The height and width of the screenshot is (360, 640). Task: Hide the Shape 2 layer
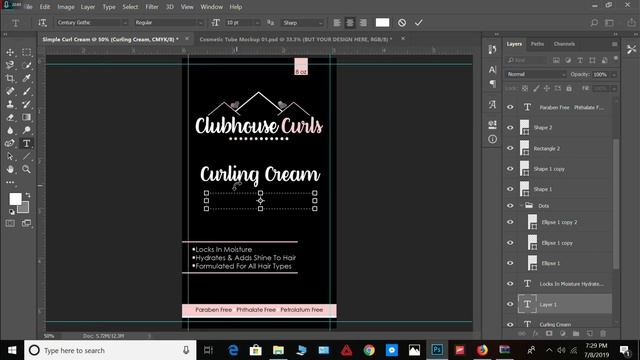(x=510, y=128)
